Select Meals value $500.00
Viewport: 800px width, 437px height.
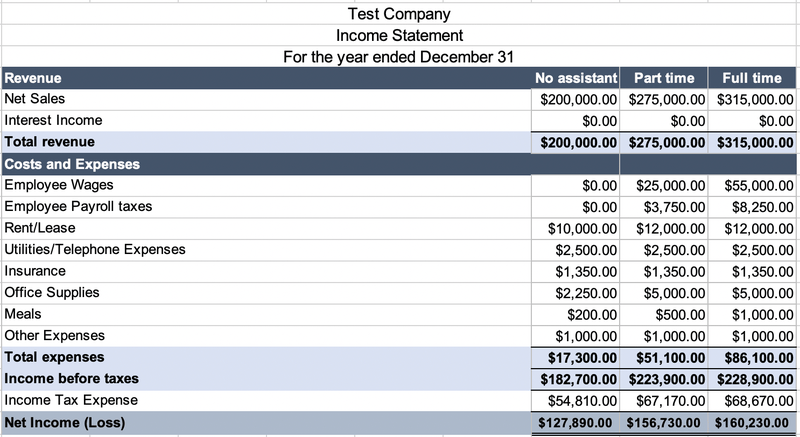664,315
